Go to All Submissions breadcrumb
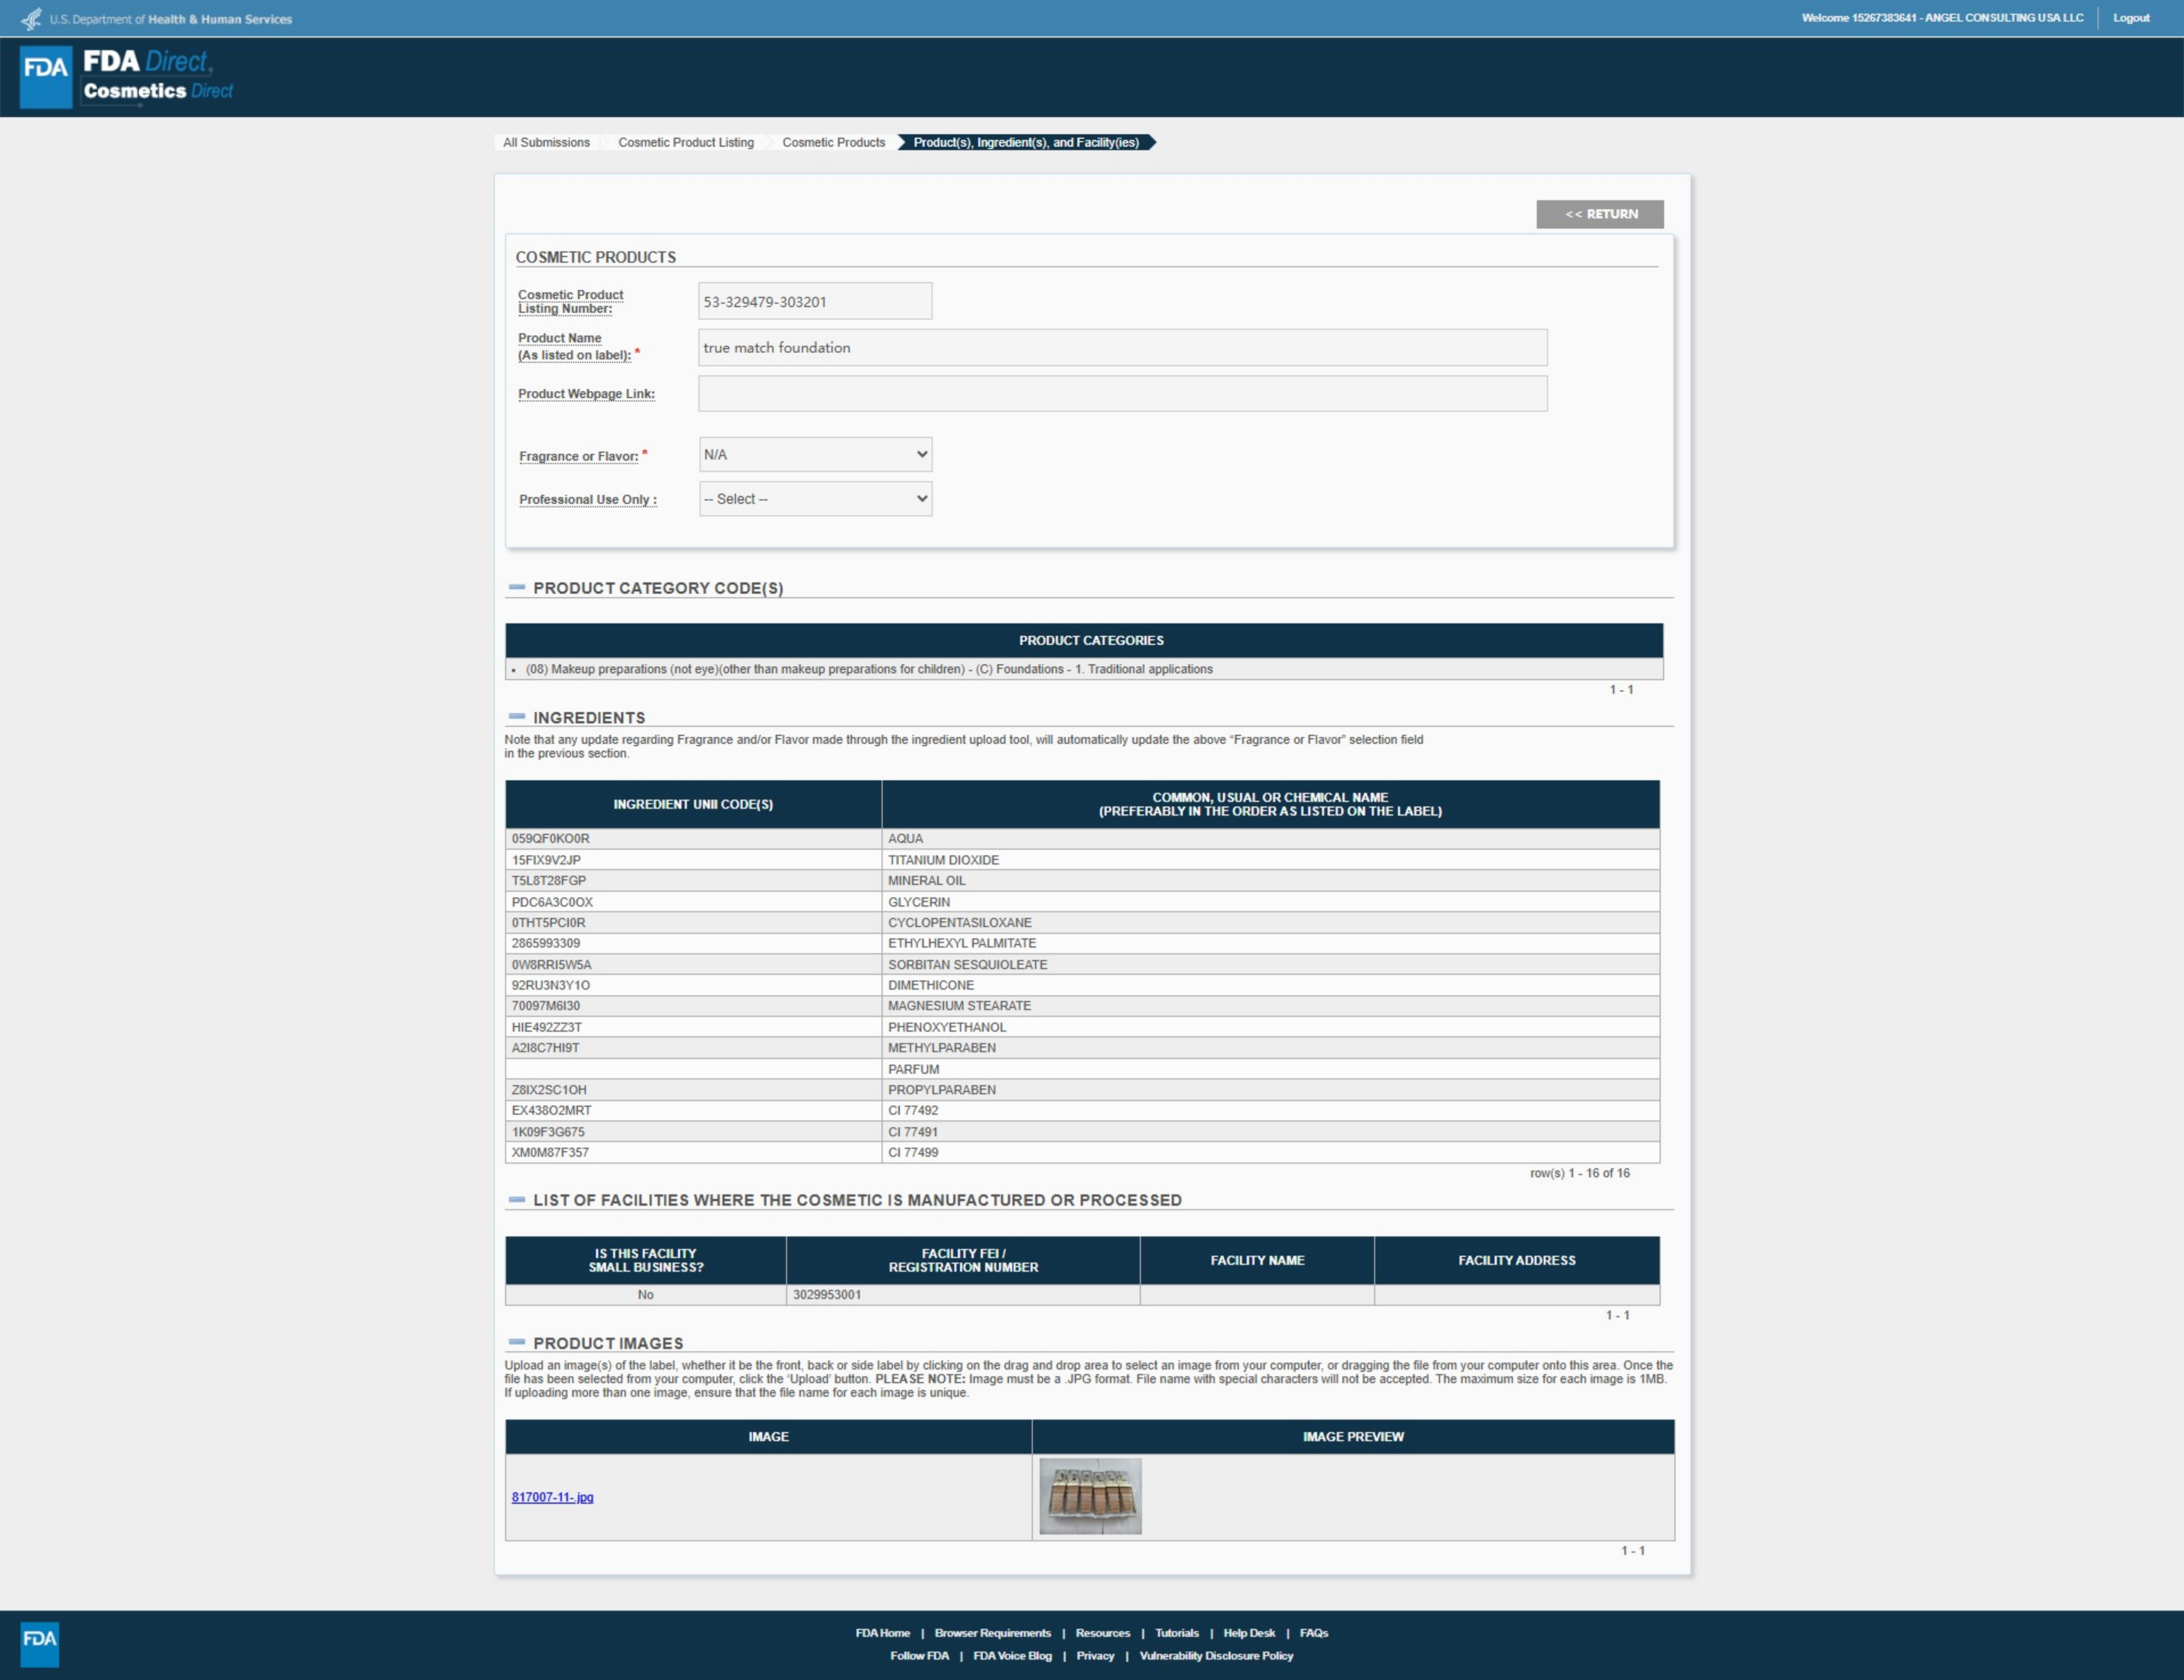 546,143
